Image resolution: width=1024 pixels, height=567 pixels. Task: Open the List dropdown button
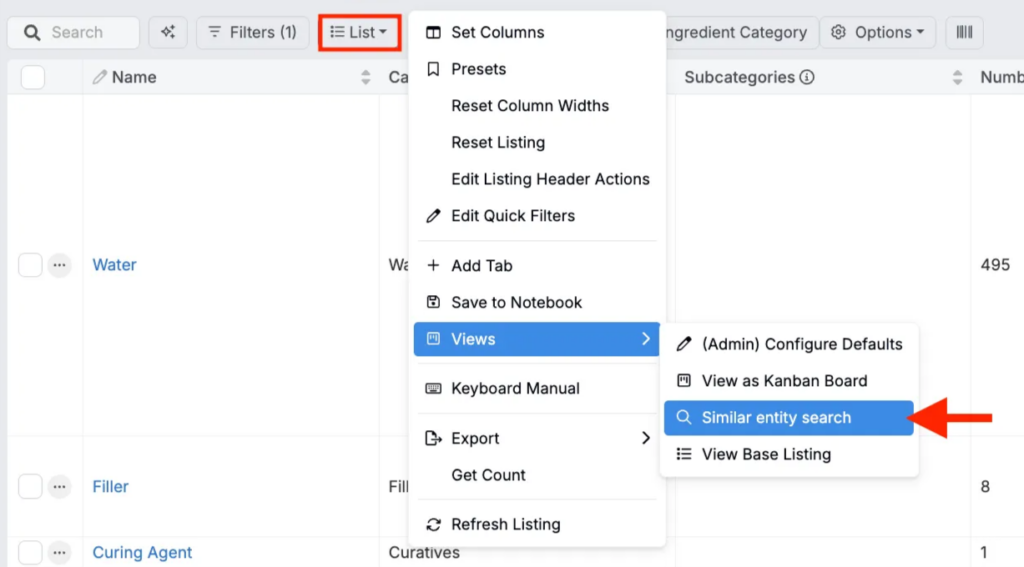tap(359, 33)
